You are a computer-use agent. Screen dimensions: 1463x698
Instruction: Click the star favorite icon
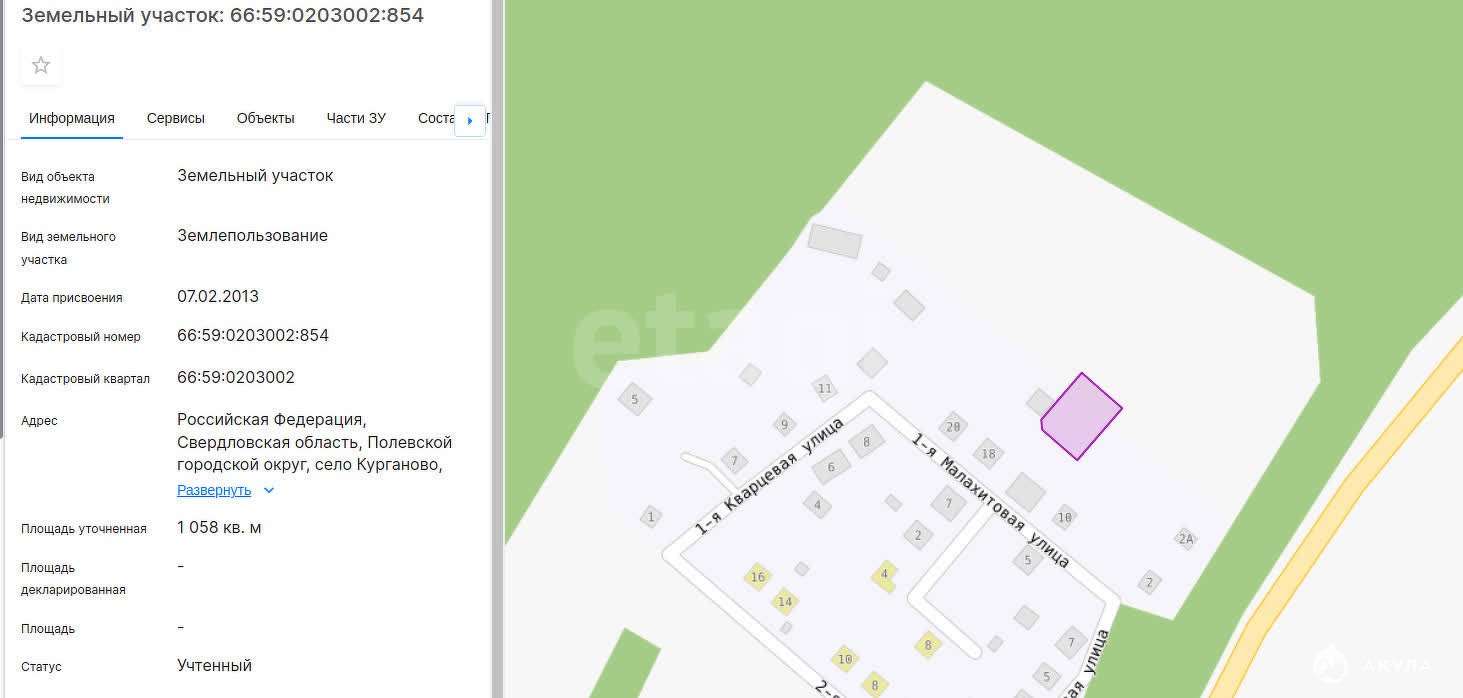41,66
